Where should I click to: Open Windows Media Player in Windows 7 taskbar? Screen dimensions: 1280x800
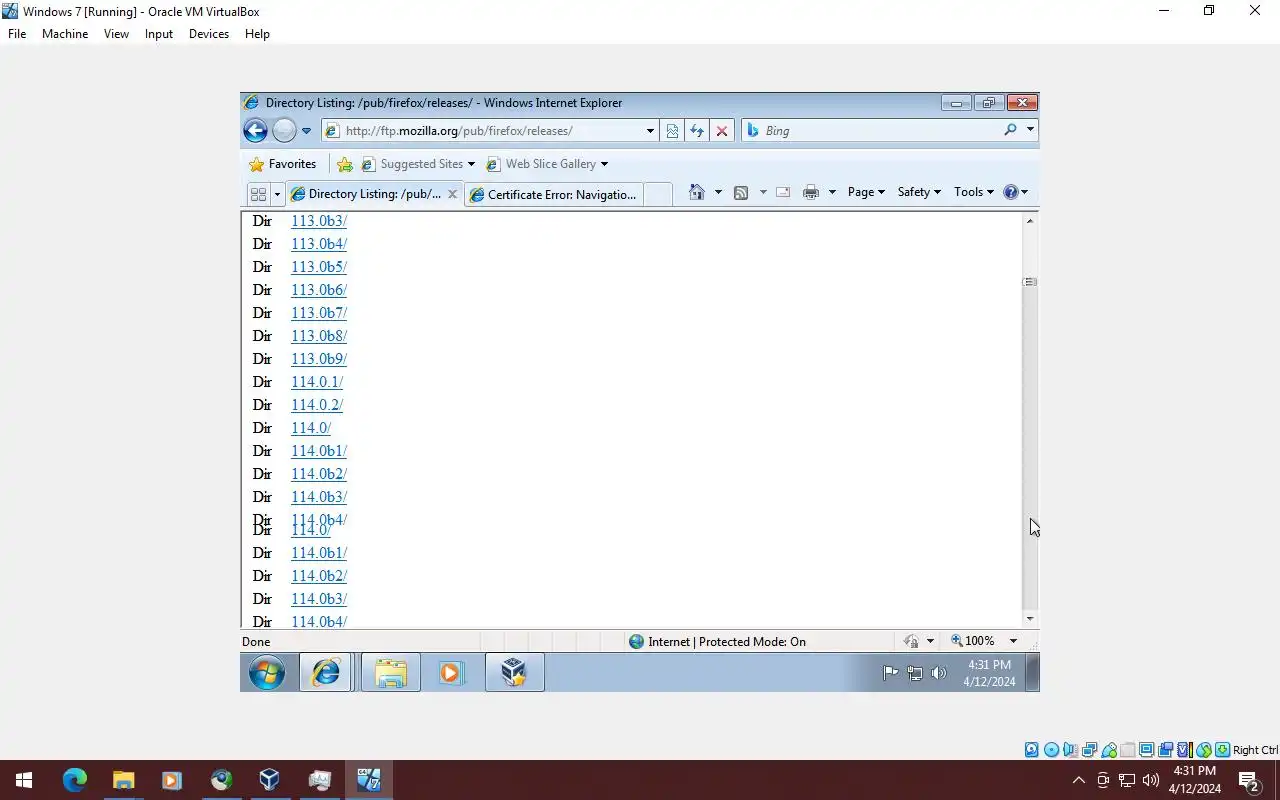point(451,673)
